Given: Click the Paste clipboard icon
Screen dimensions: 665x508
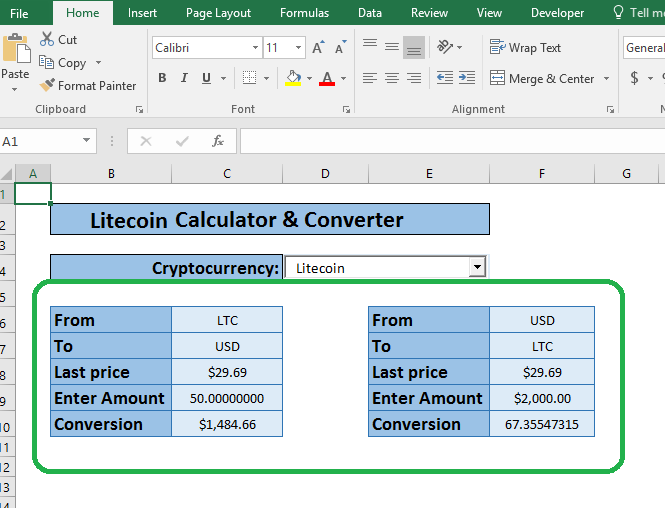Looking at the screenshot, I should pyautogui.click(x=17, y=49).
